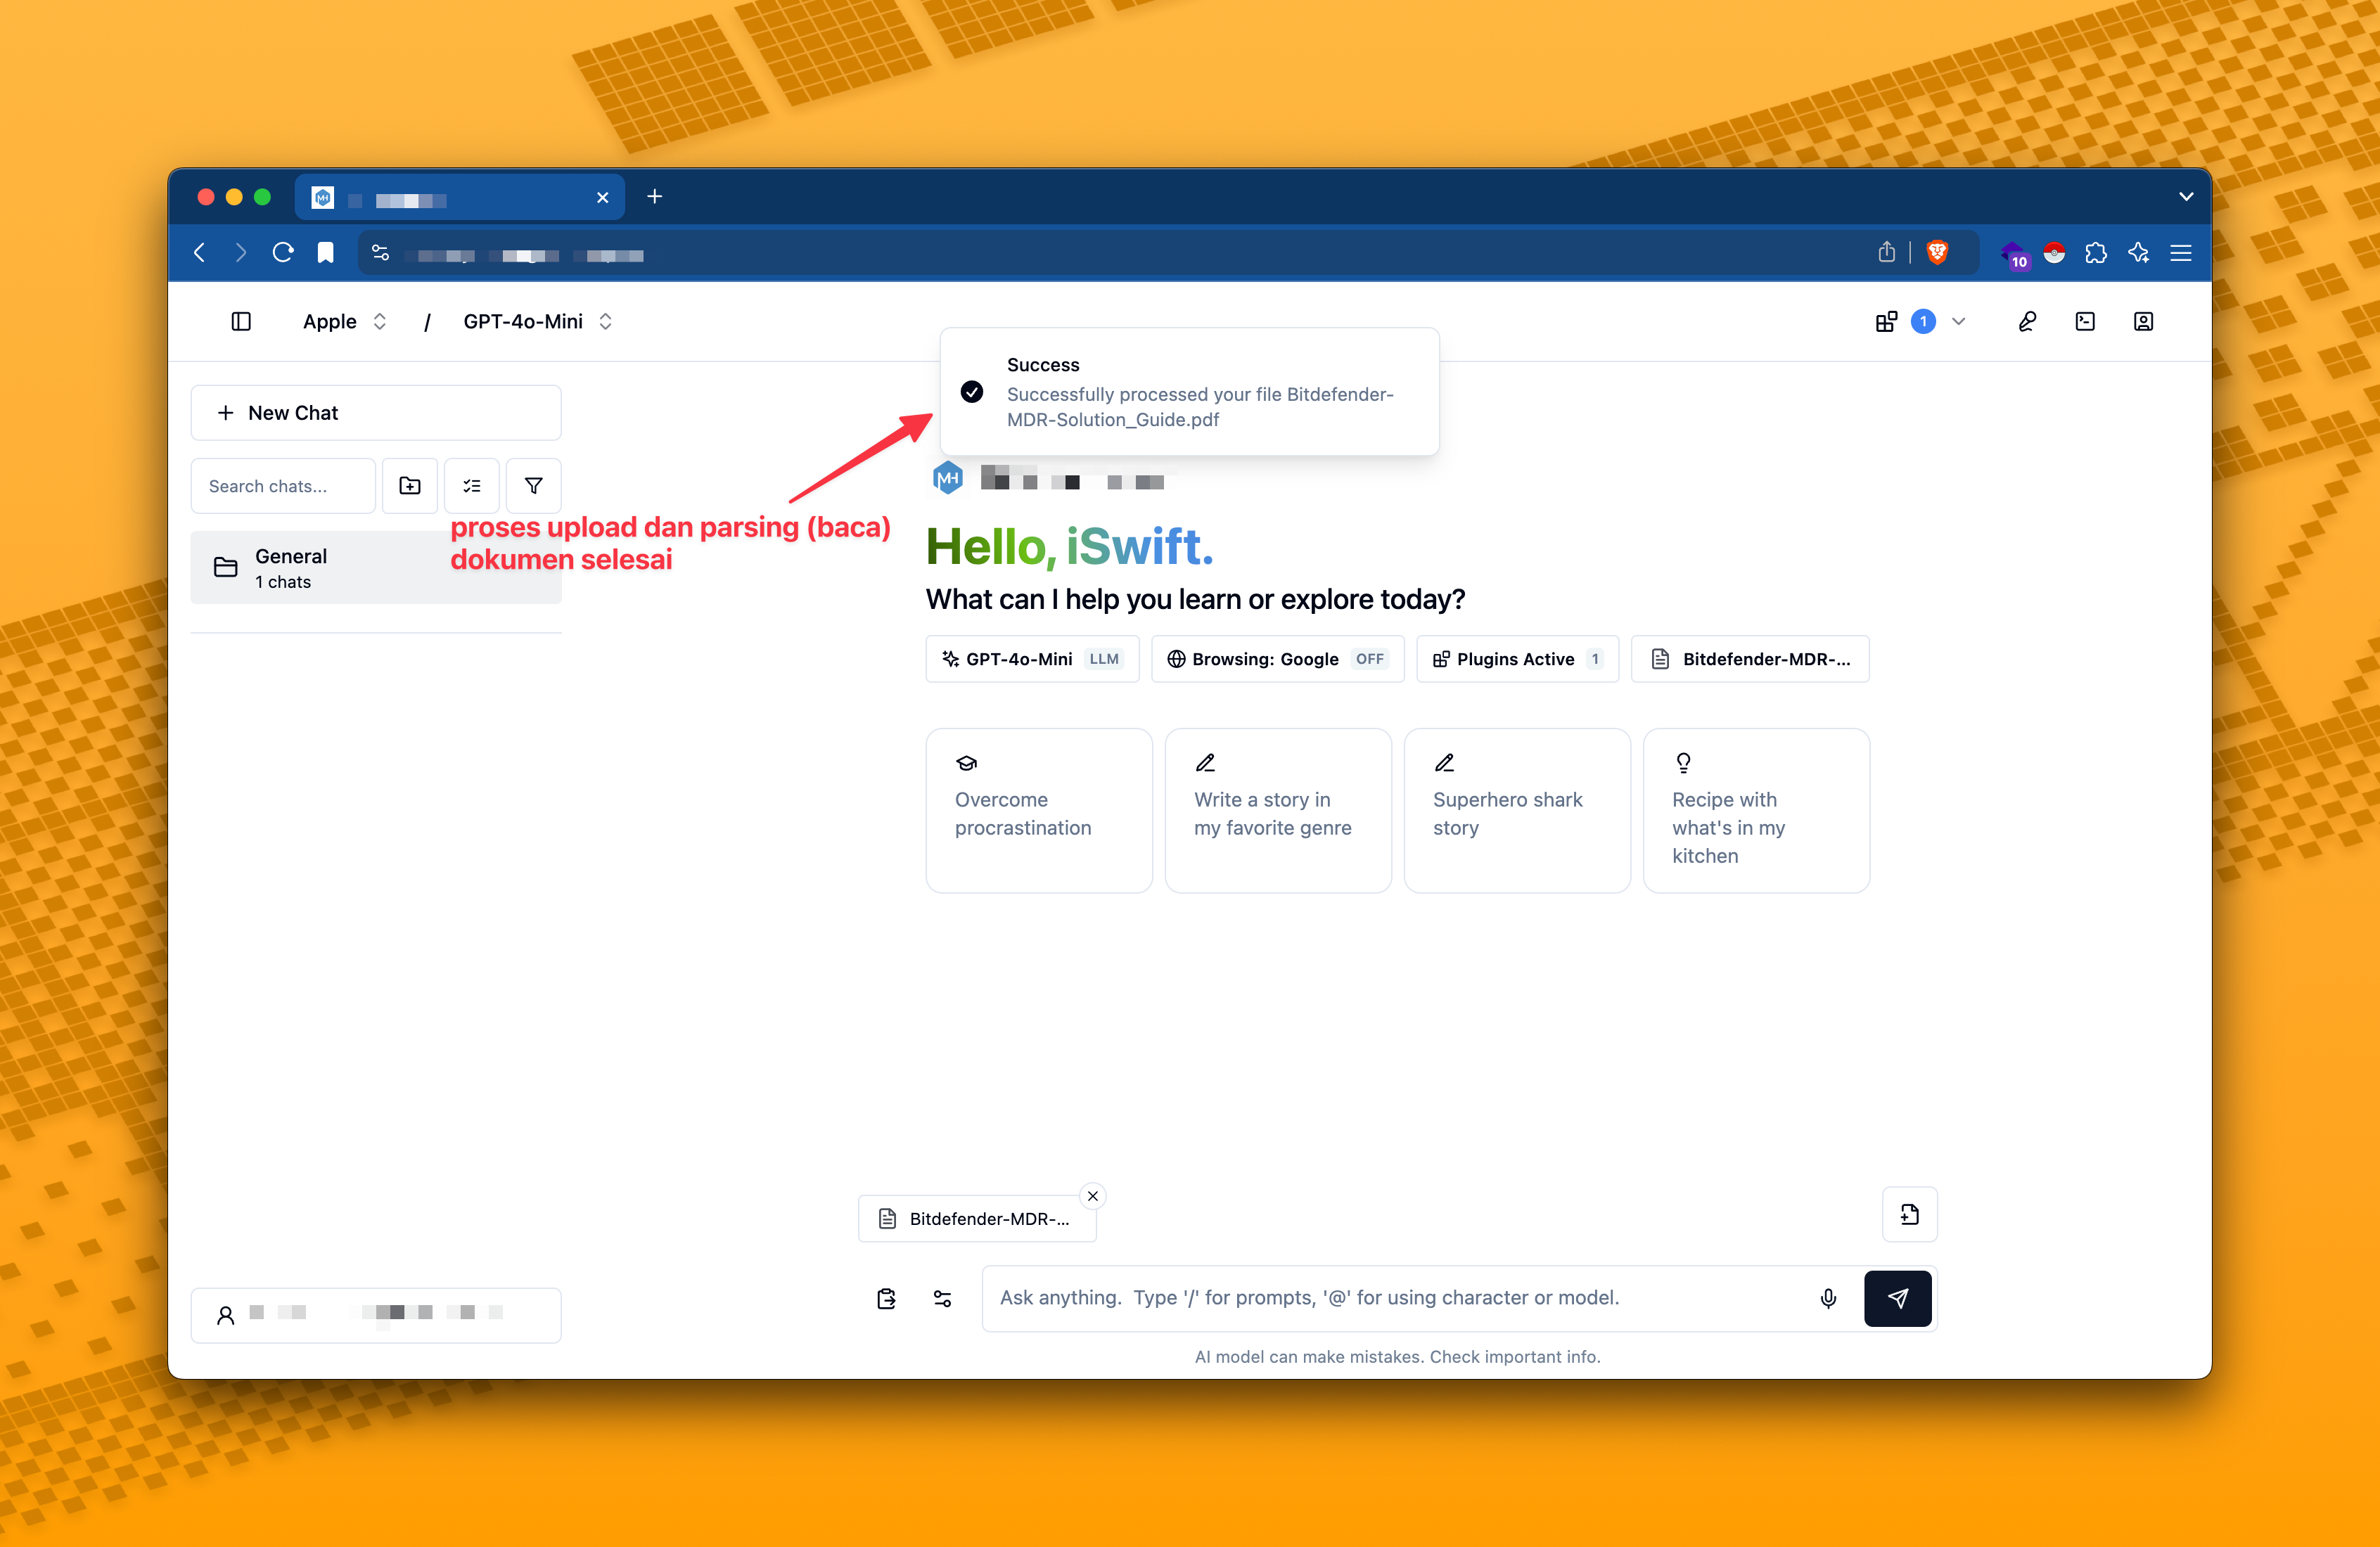Screen dimensions: 2380x1547
Task: Click the prompt library clipboard icon
Action: click(886, 1298)
